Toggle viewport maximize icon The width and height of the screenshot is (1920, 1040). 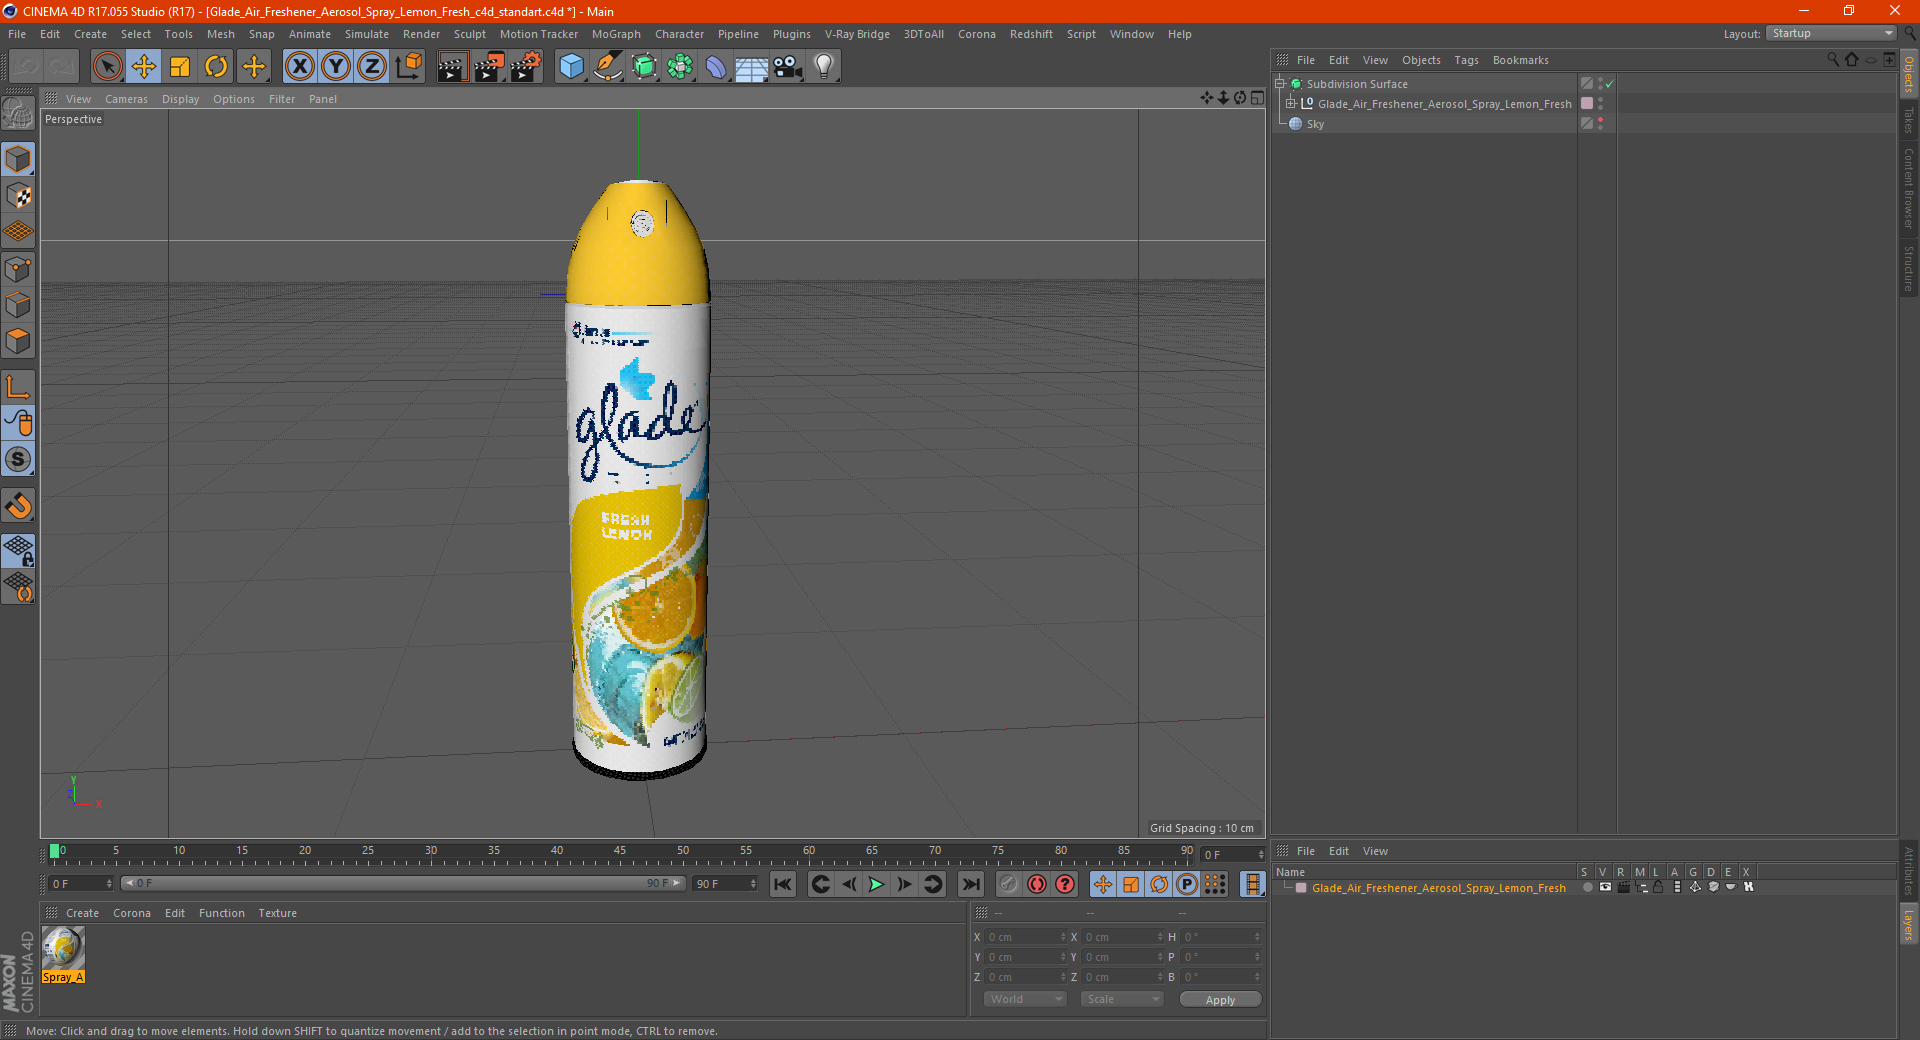[1257, 98]
